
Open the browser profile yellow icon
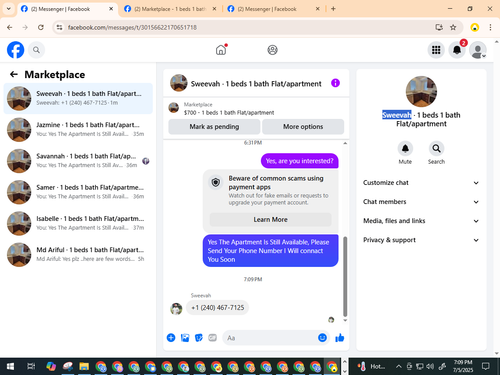click(475, 27)
